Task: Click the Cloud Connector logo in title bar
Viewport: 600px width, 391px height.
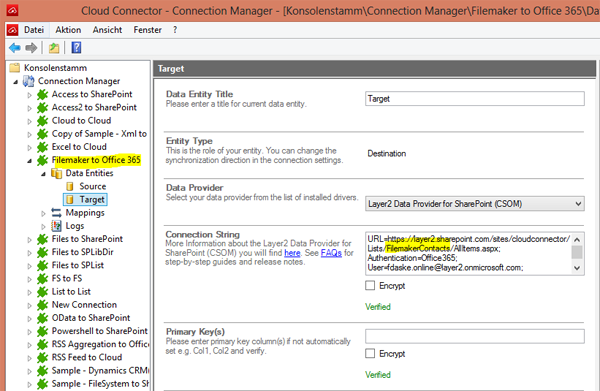Action: [x=12, y=10]
